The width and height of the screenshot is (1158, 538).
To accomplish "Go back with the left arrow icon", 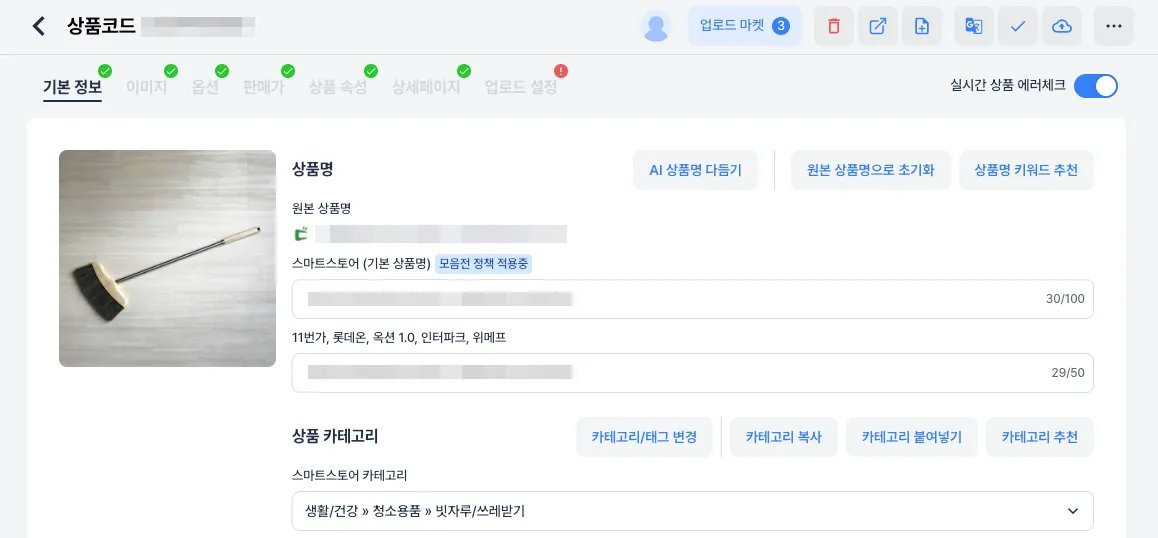I will 38,27.
